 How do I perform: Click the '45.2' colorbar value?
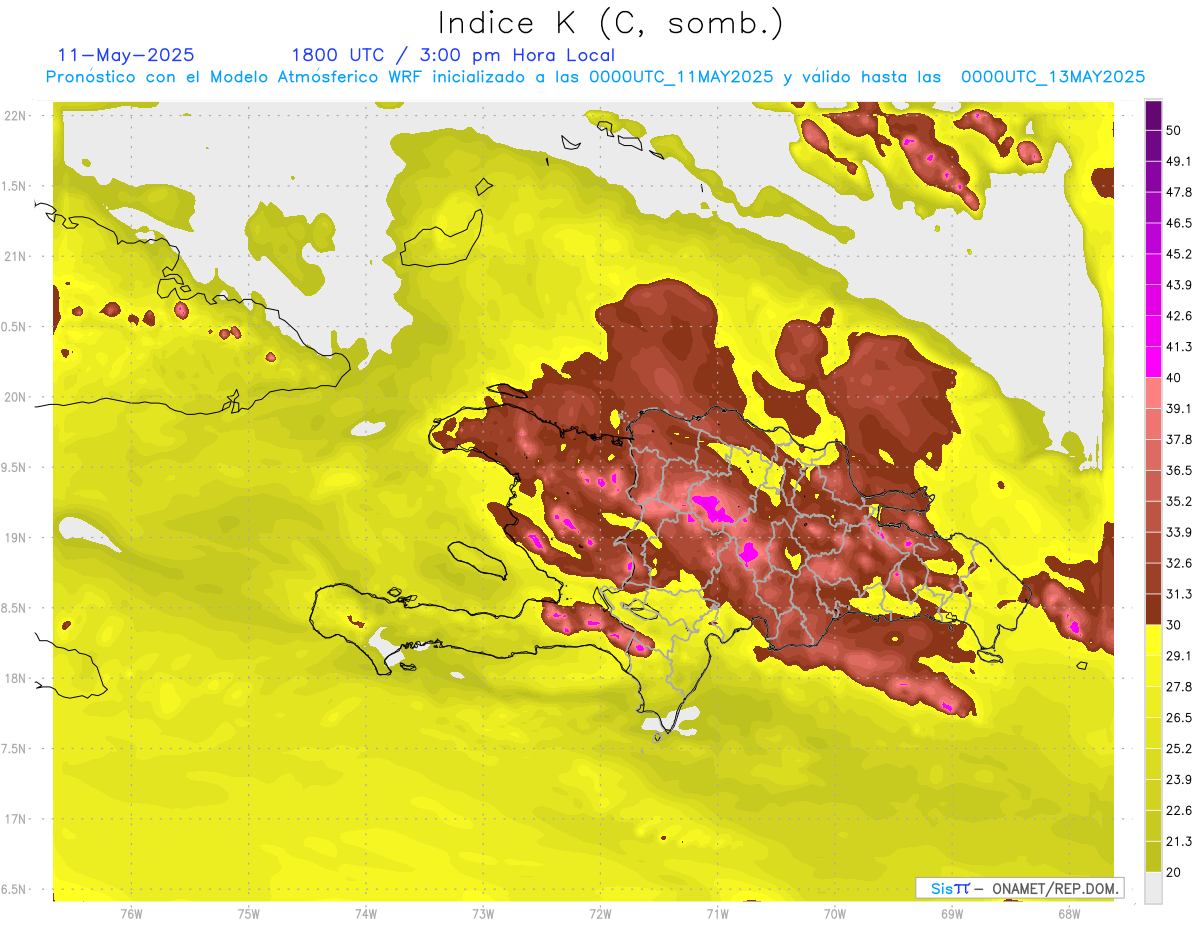coord(1179,254)
